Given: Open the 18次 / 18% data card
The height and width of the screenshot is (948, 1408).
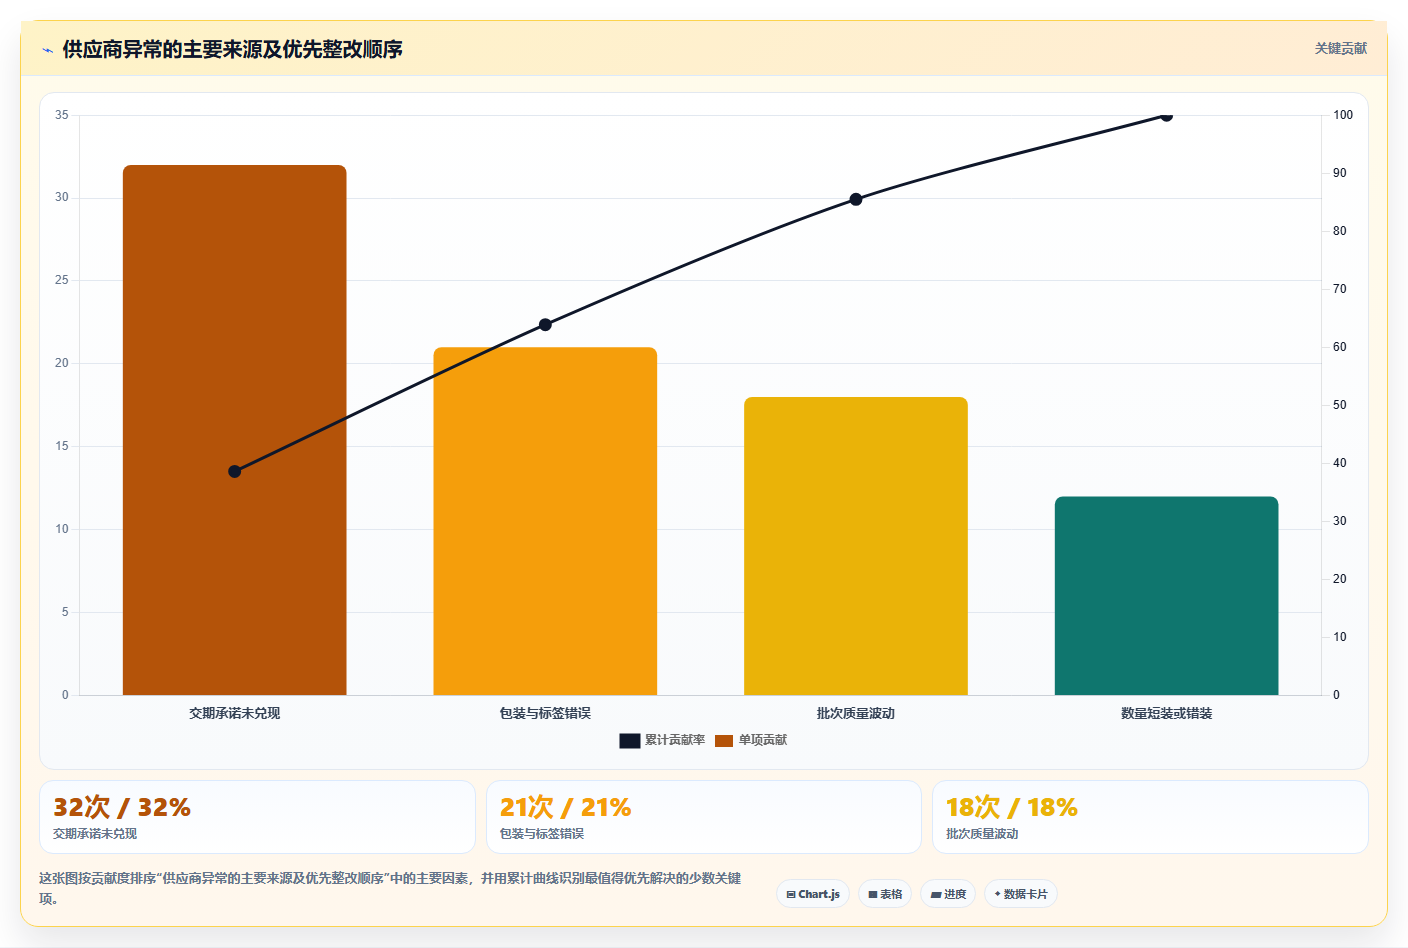Looking at the screenshot, I should 1150,817.
